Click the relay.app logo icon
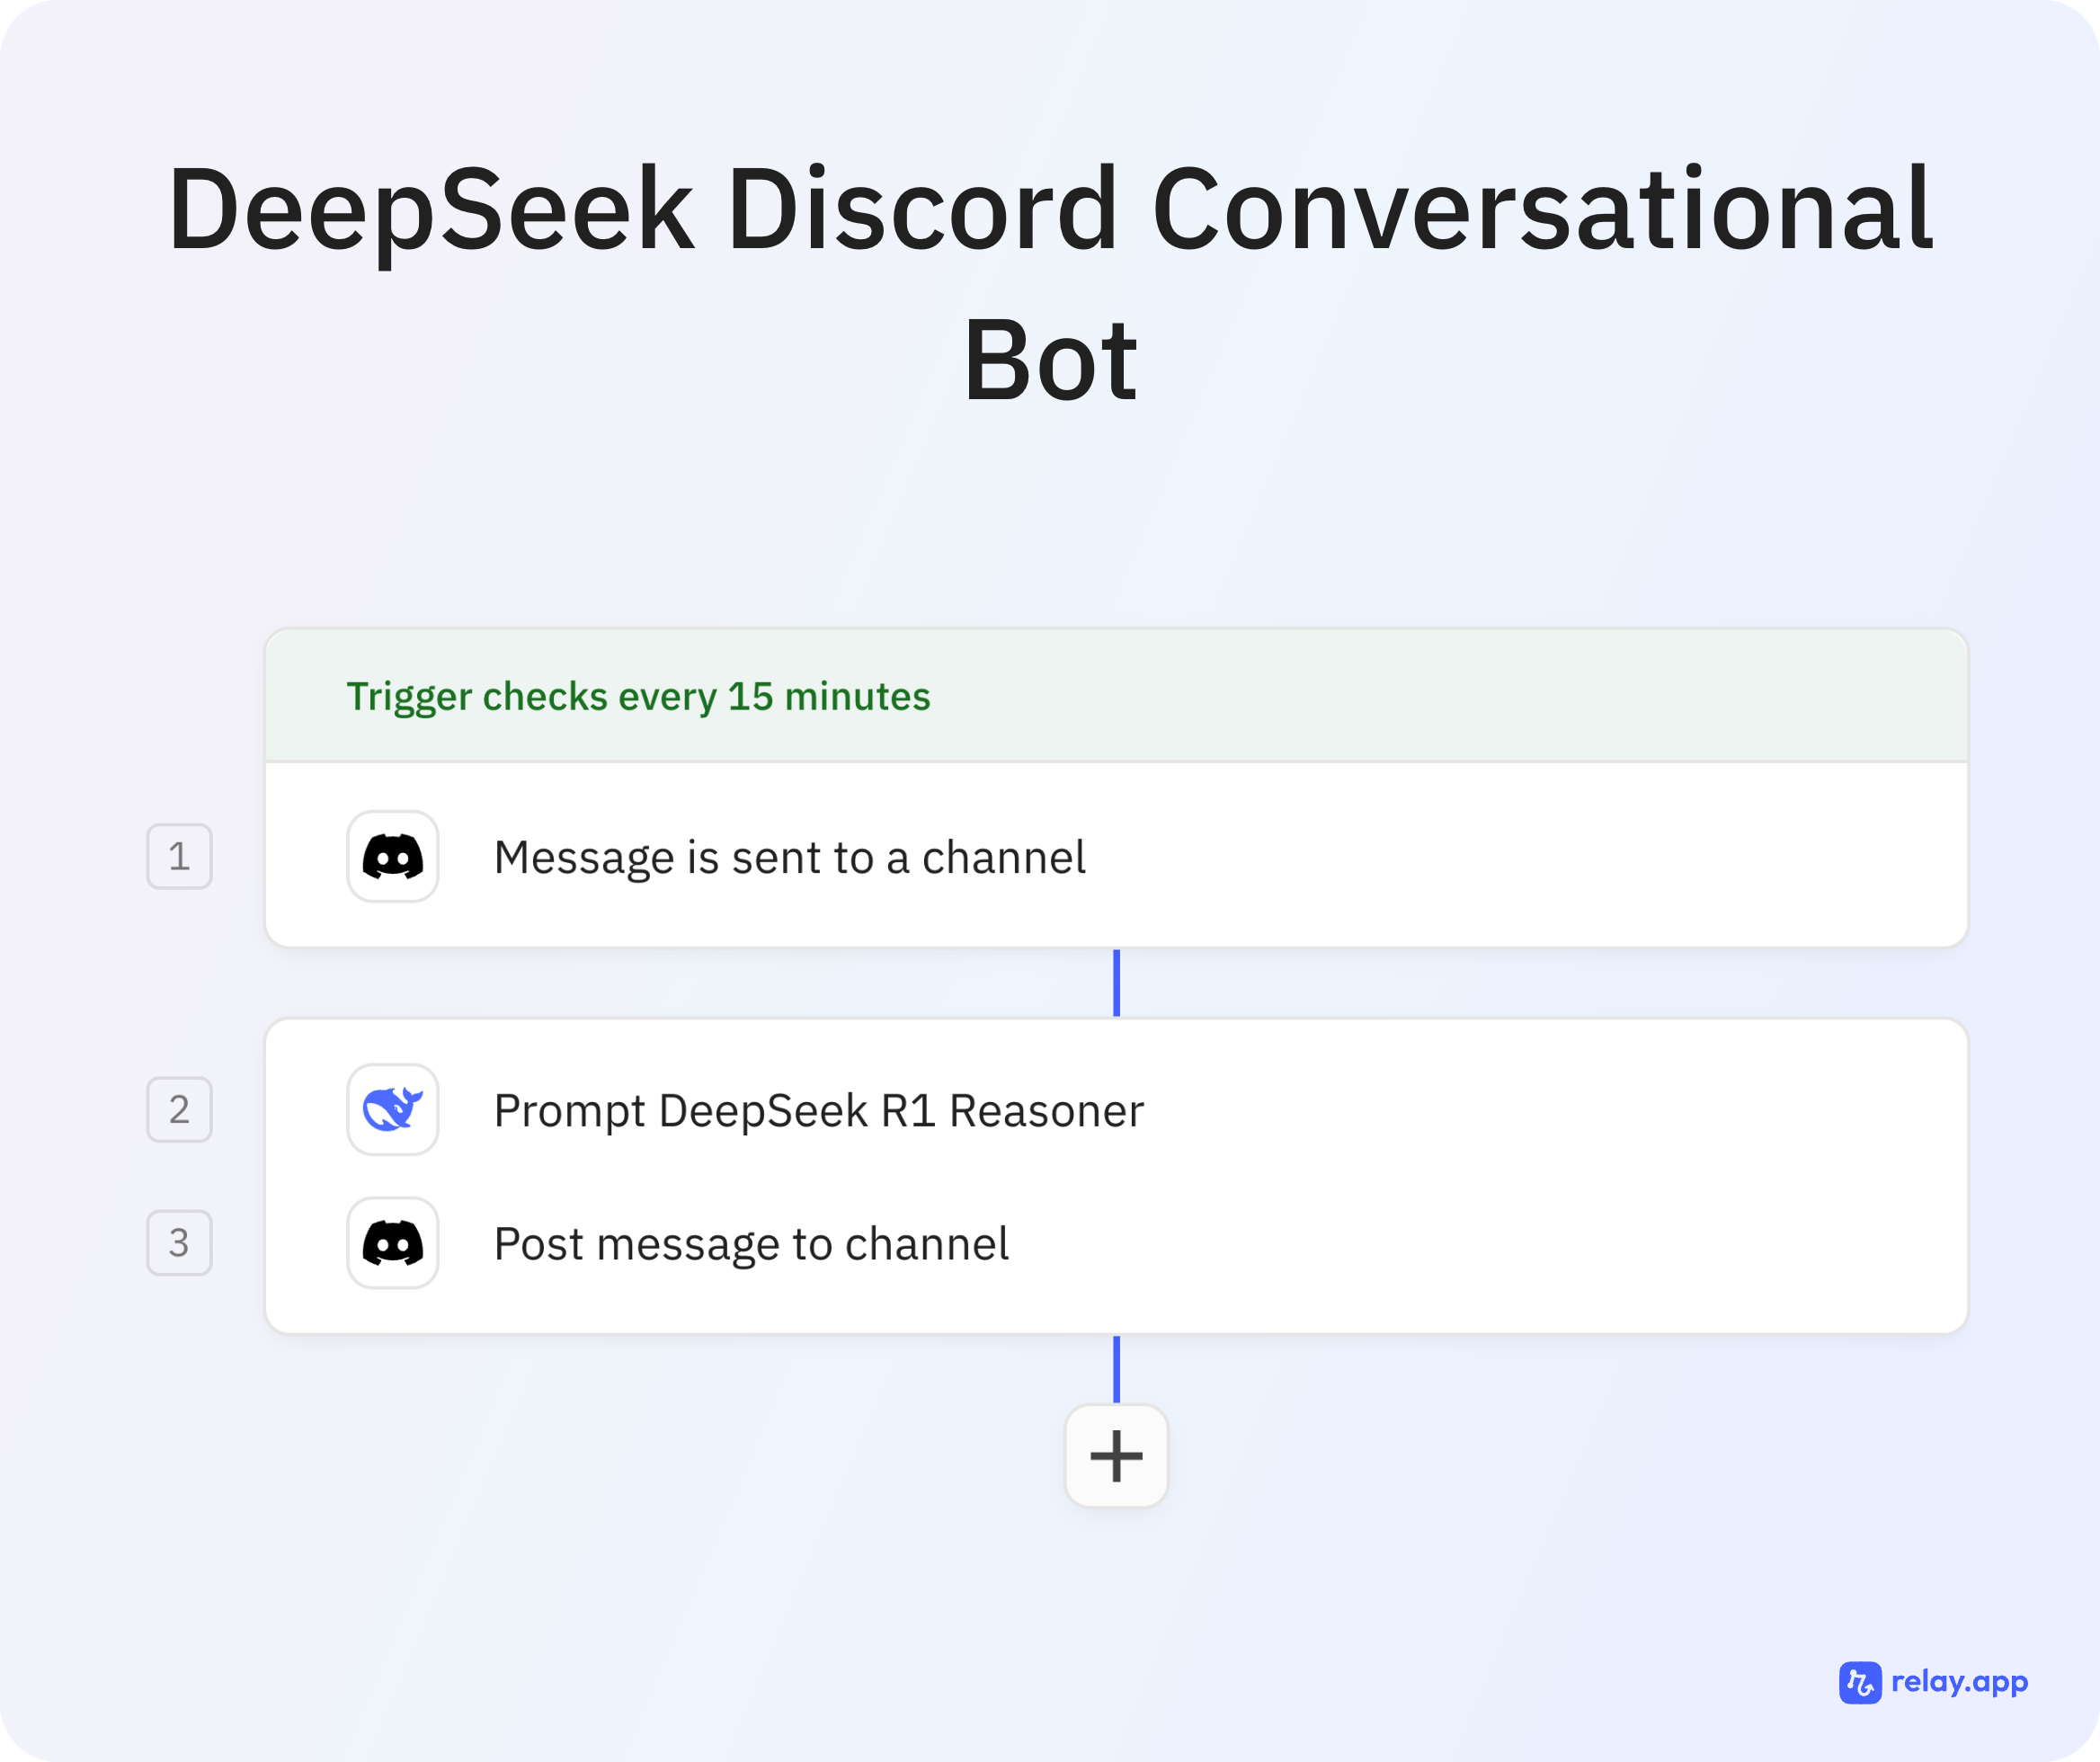 tap(1859, 1682)
